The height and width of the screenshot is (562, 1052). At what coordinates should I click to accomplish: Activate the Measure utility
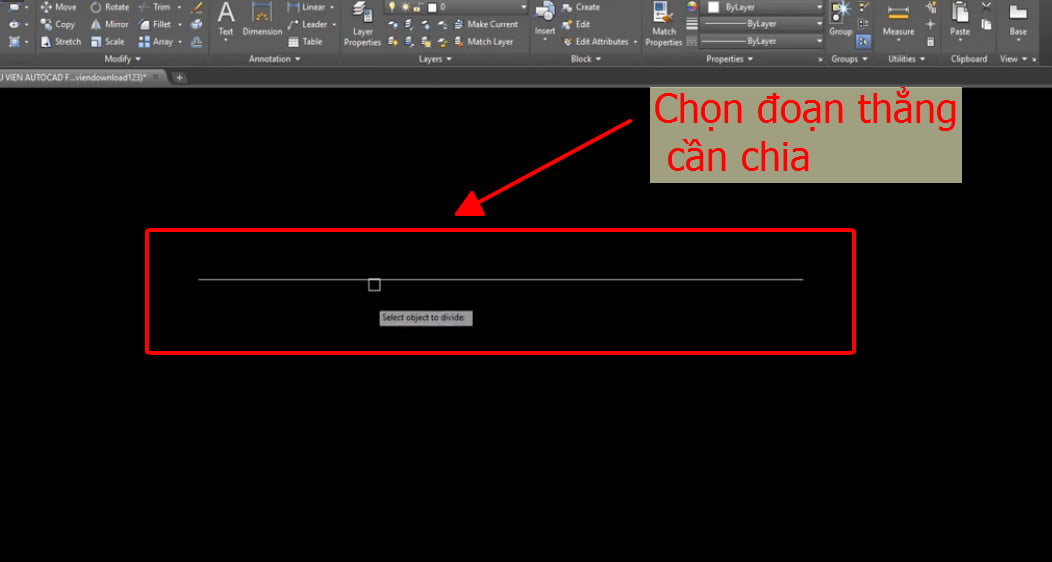(x=898, y=19)
